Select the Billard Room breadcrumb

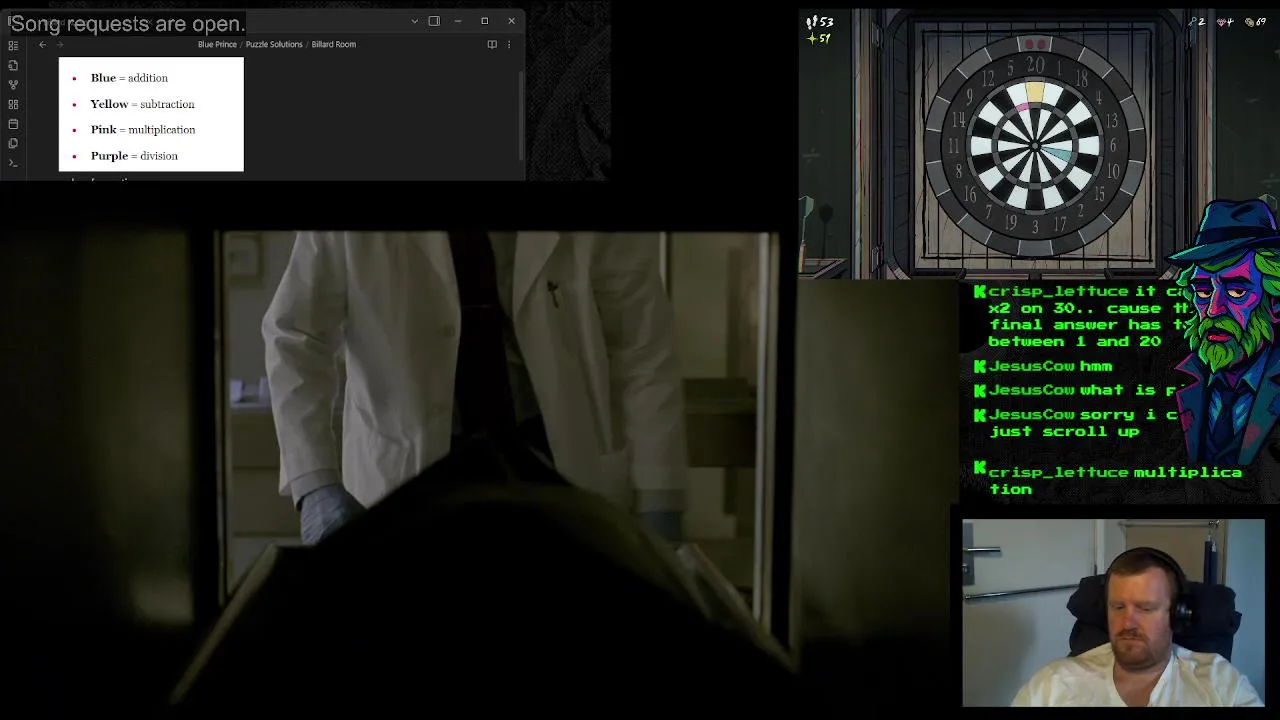click(333, 44)
